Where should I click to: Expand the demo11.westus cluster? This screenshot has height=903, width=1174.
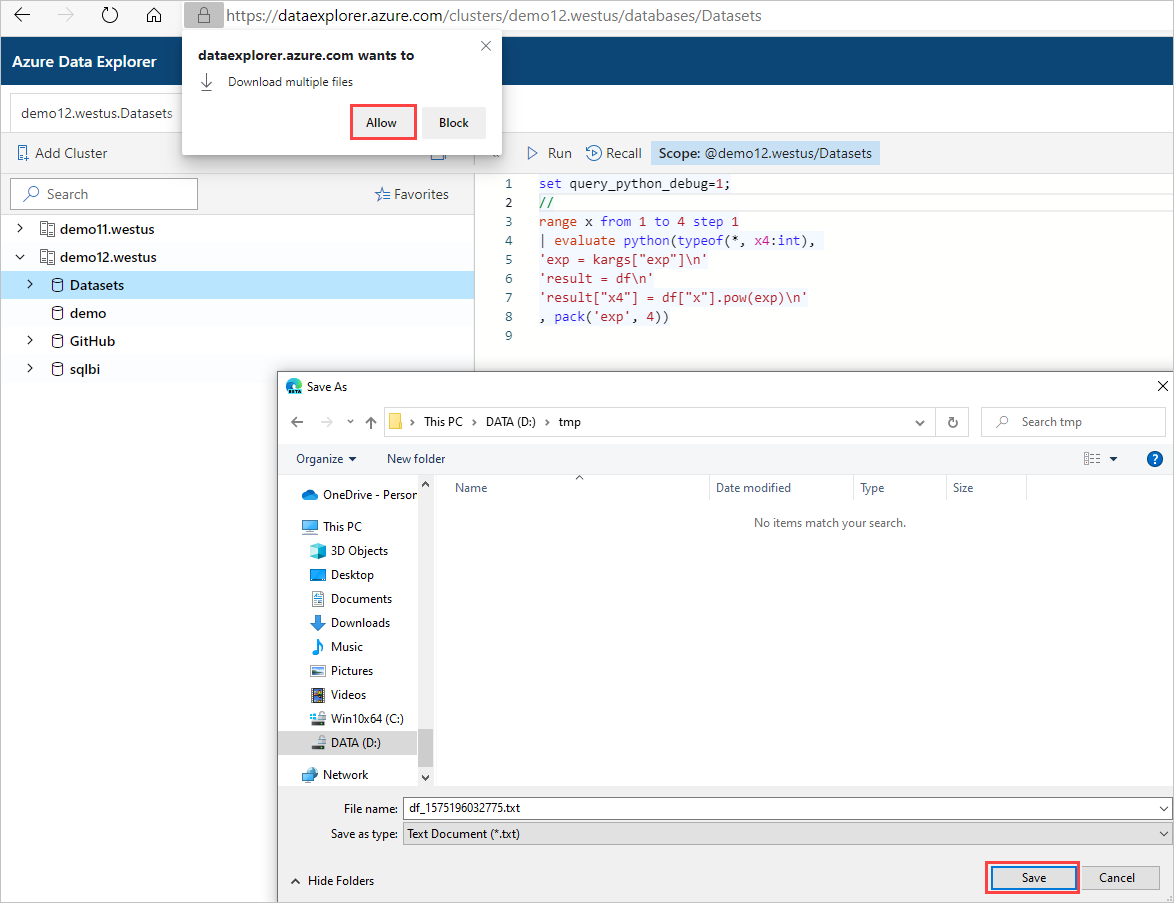pos(20,228)
